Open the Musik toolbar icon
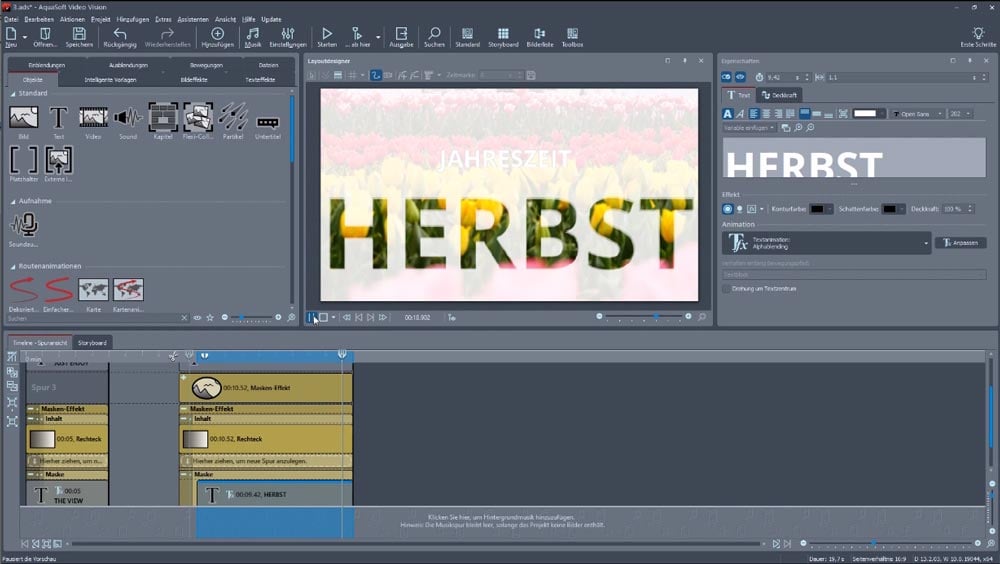Screen dimensions: 1000x564 (x=253, y=37)
